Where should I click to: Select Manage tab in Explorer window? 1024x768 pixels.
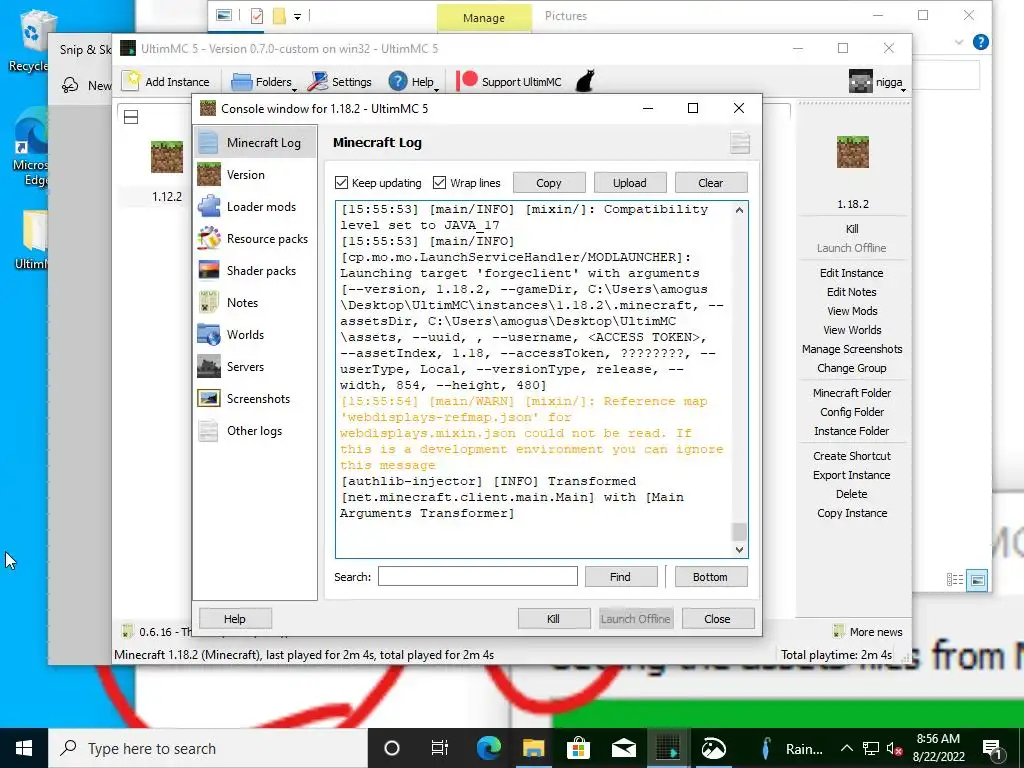484,18
